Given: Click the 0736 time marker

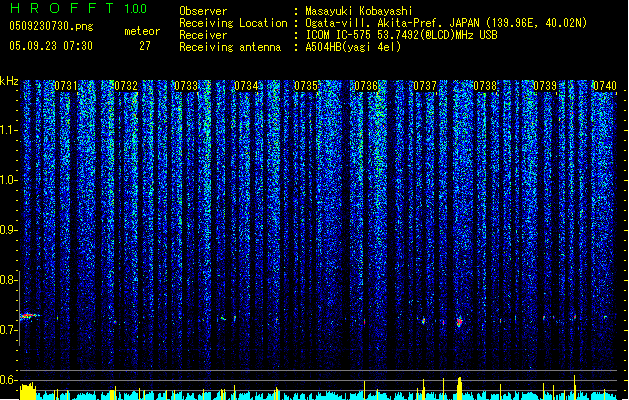Looking at the screenshot, I should coord(366,86).
